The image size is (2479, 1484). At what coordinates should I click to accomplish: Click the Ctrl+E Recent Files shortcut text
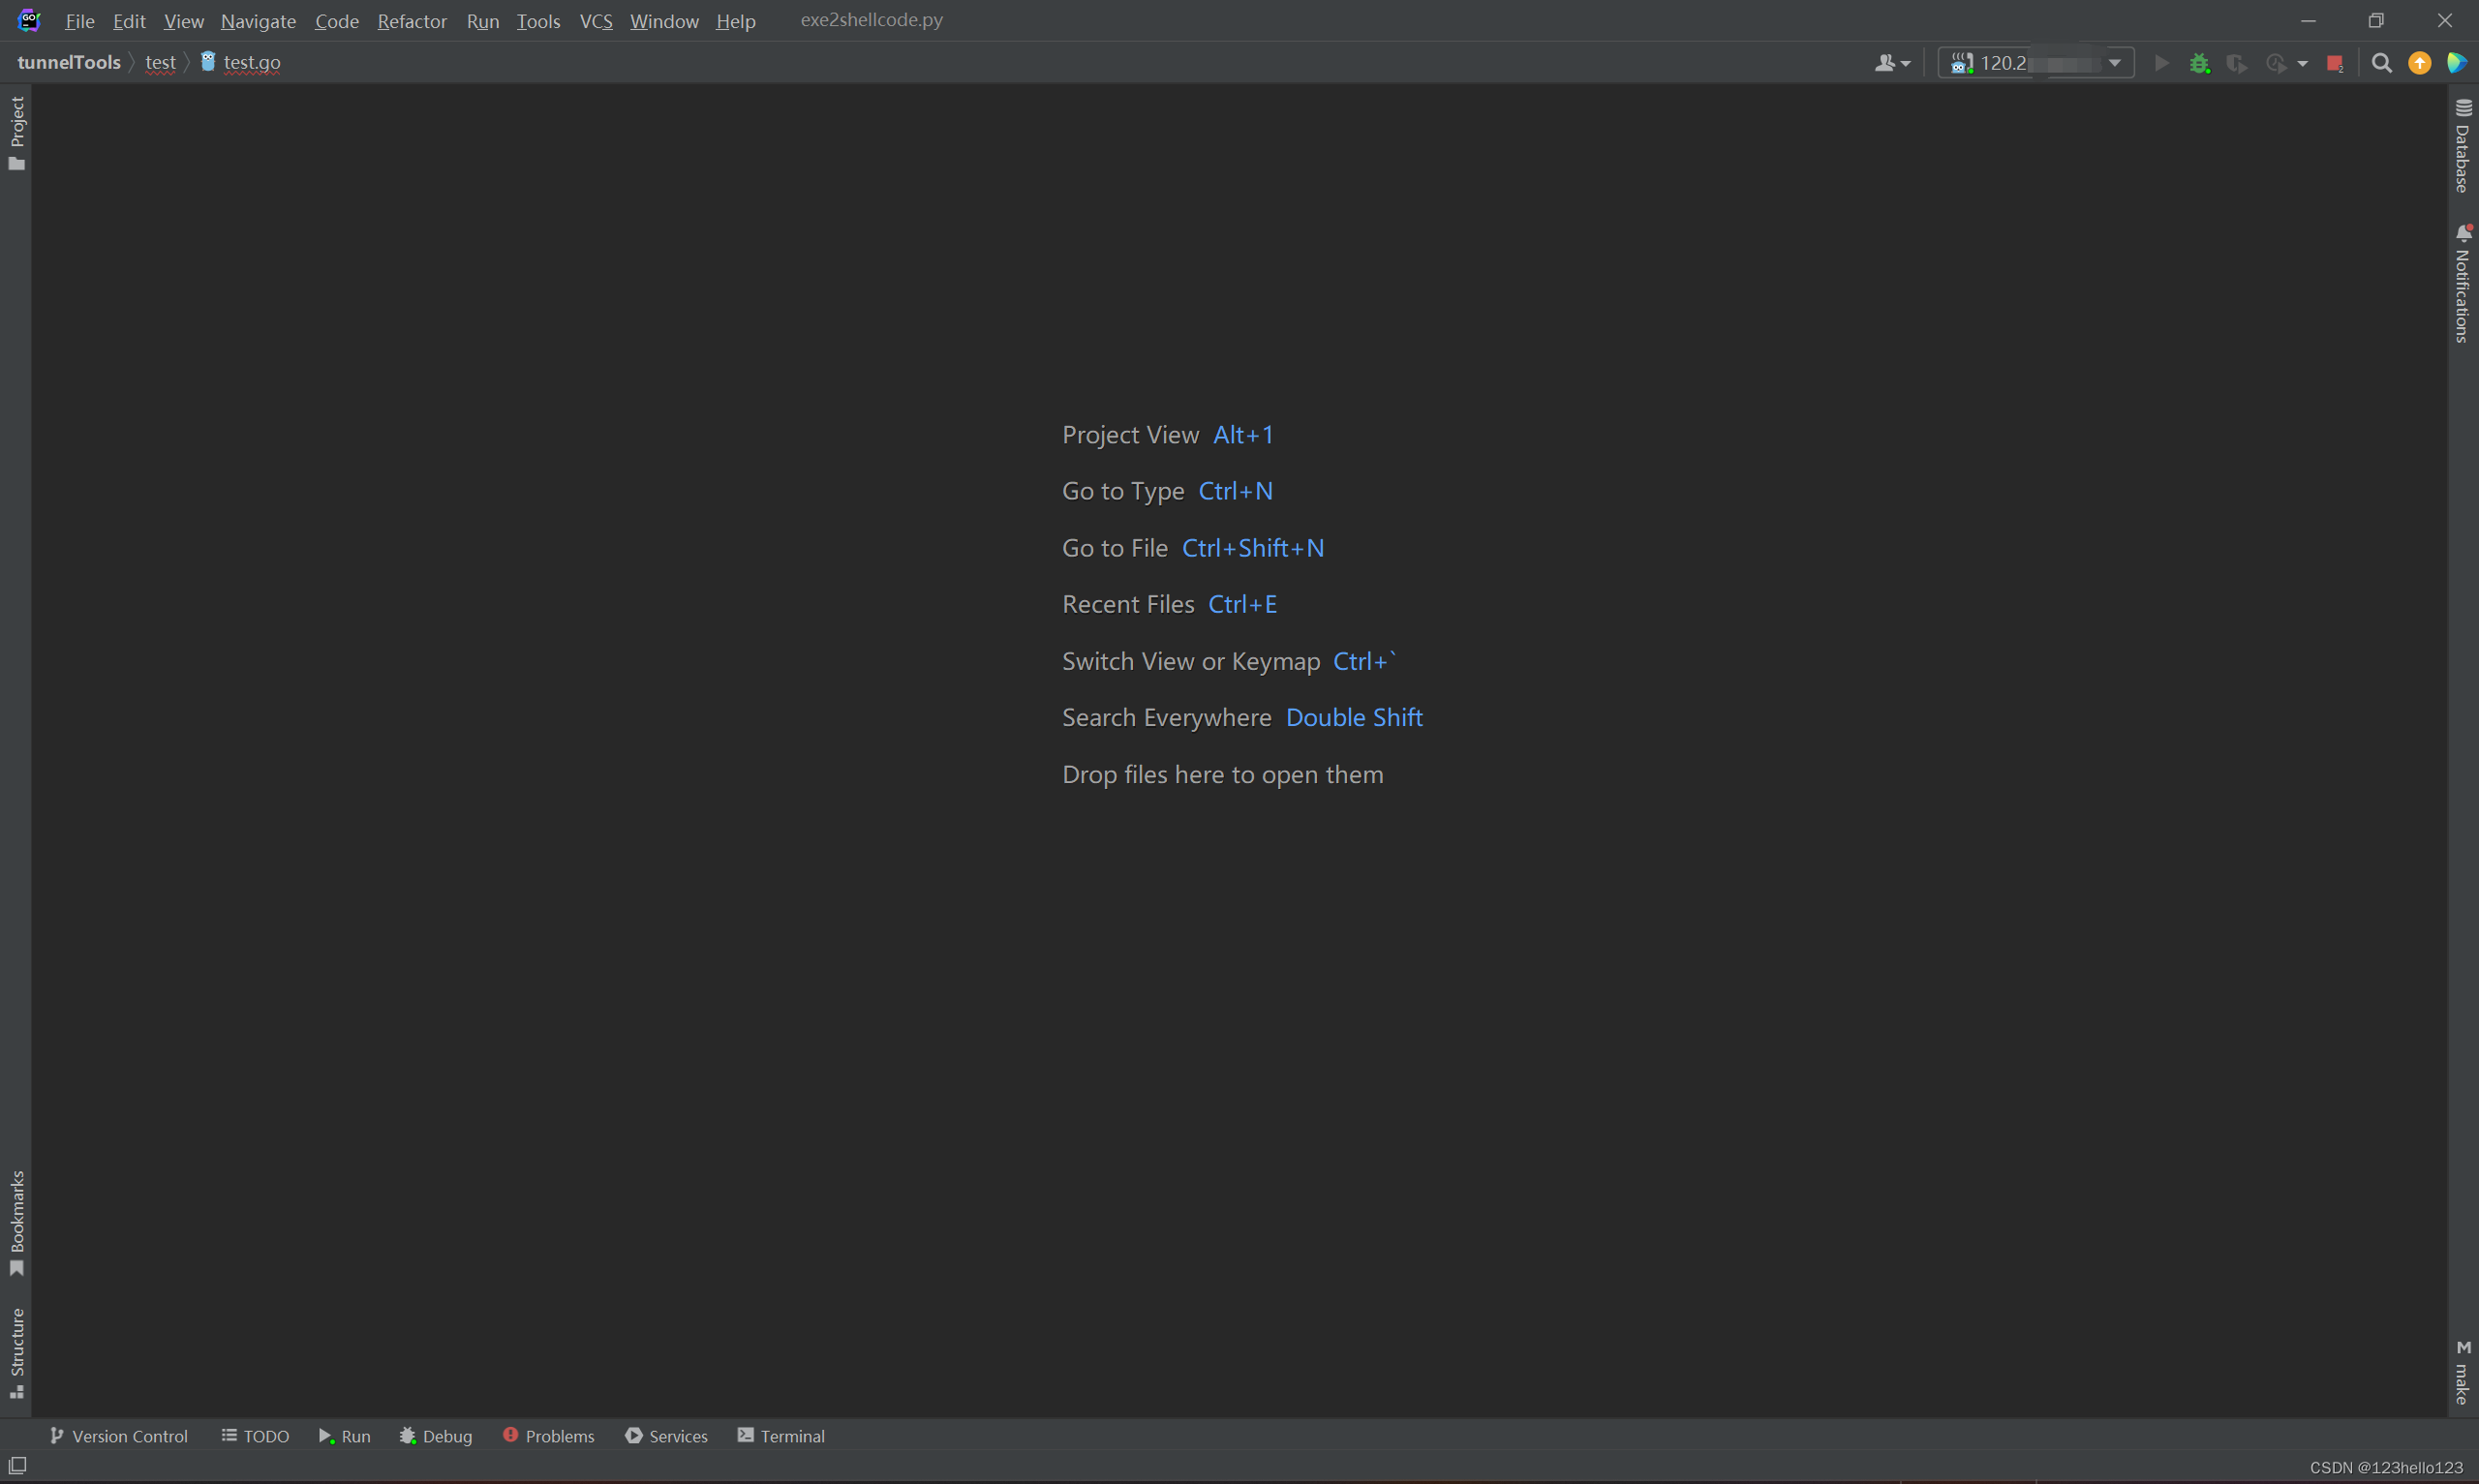(x=1242, y=604)
